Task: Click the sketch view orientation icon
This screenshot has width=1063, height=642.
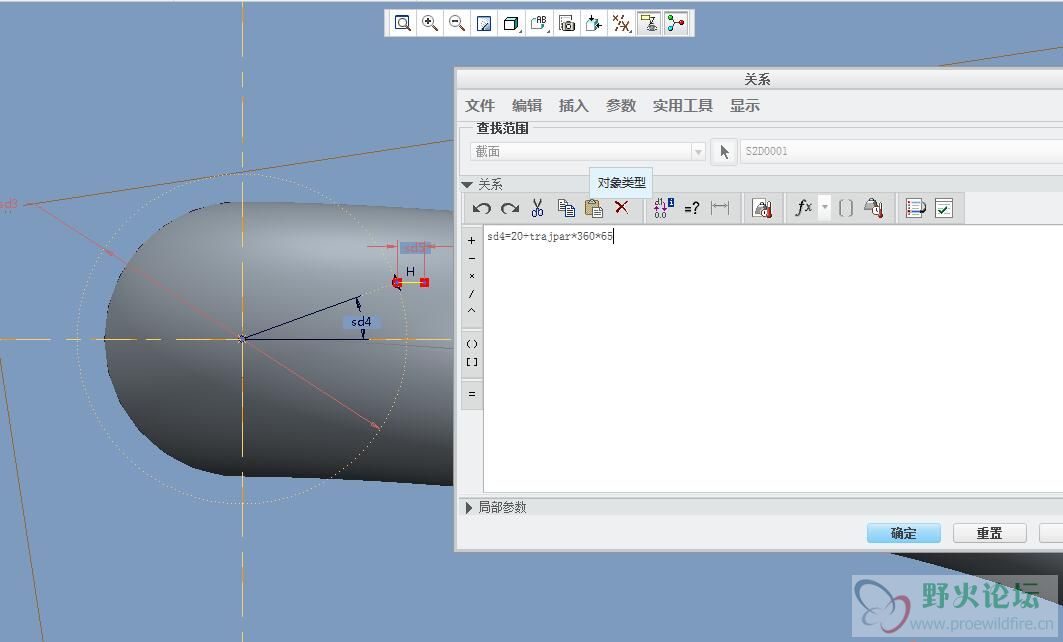Action: click(594, 24)
